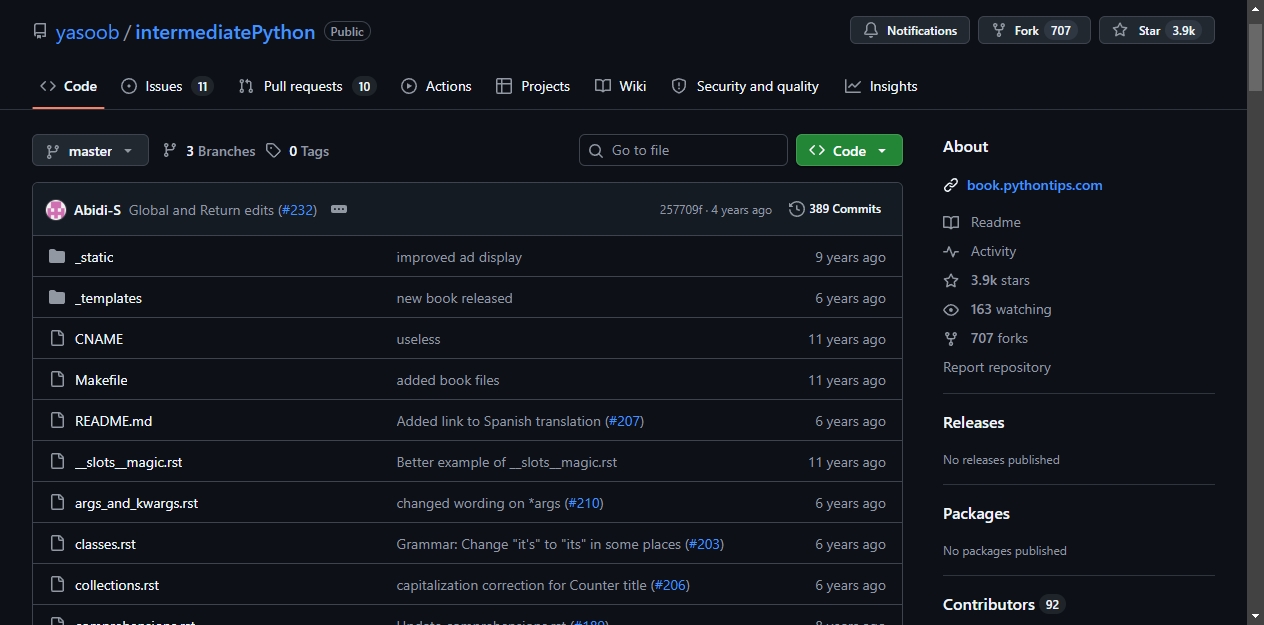1264x625 pixels.
Task: Open the 'new book released' commit message
Action: tap(454, 298)
